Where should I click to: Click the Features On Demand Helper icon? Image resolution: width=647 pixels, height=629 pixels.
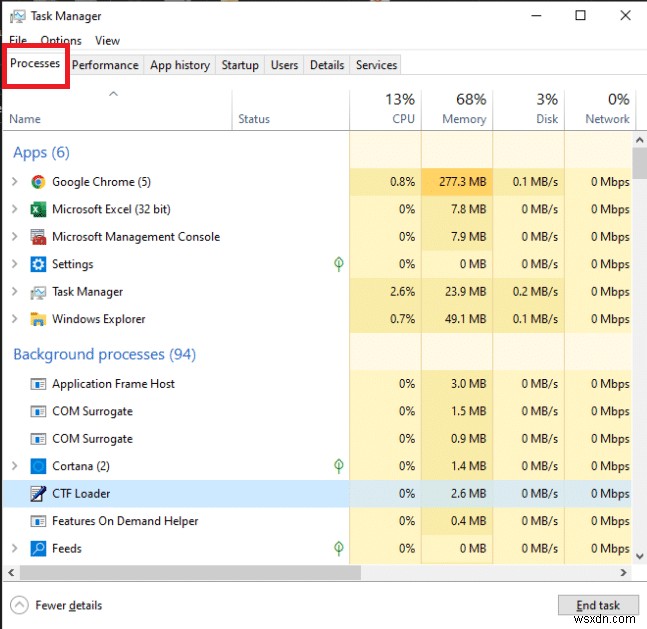click(38, 521)
